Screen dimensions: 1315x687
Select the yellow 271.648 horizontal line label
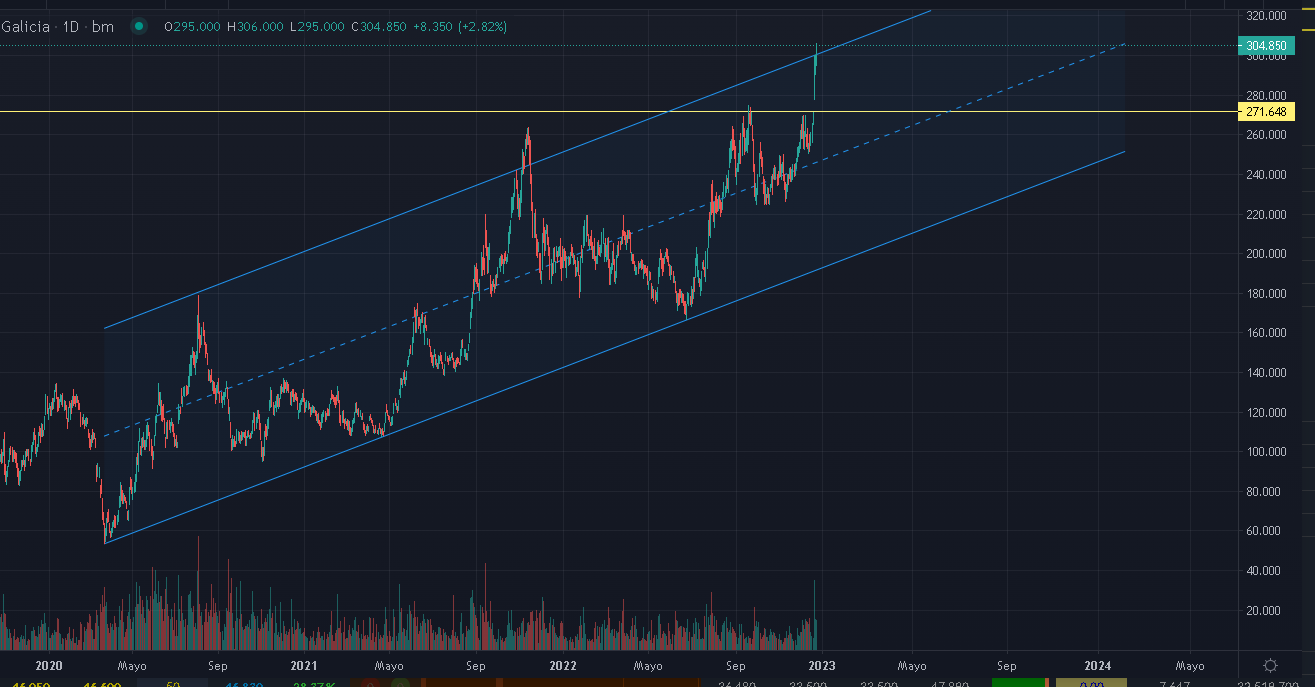(x=1265, y=111)
